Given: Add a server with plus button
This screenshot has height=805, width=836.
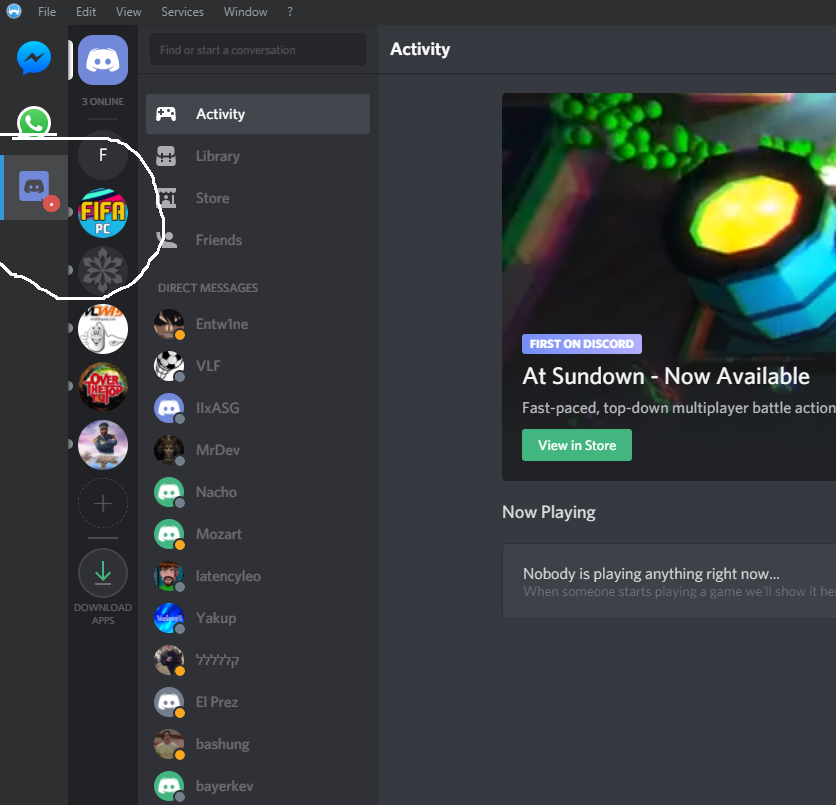Looking at the screenshot, I should [x=103, y=503].
